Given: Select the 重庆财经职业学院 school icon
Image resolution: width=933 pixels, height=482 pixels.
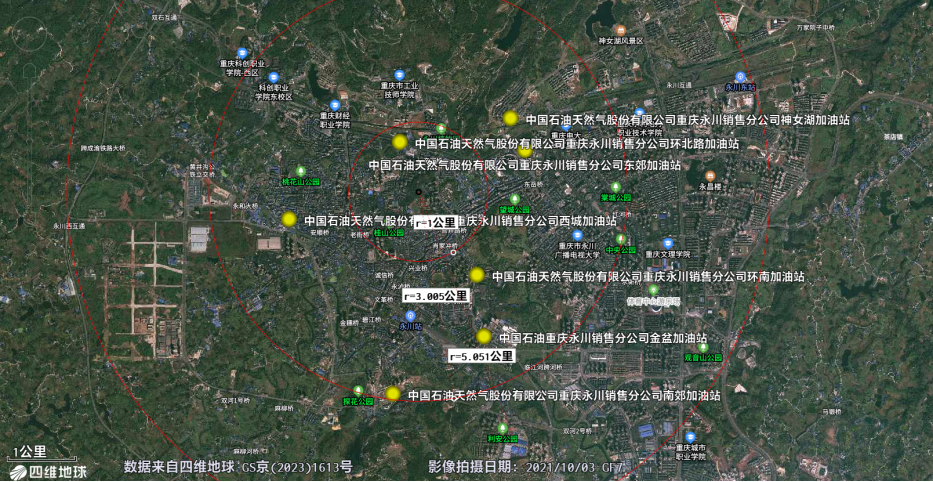Looking at the screenshot, I should (x=334, y=102).
